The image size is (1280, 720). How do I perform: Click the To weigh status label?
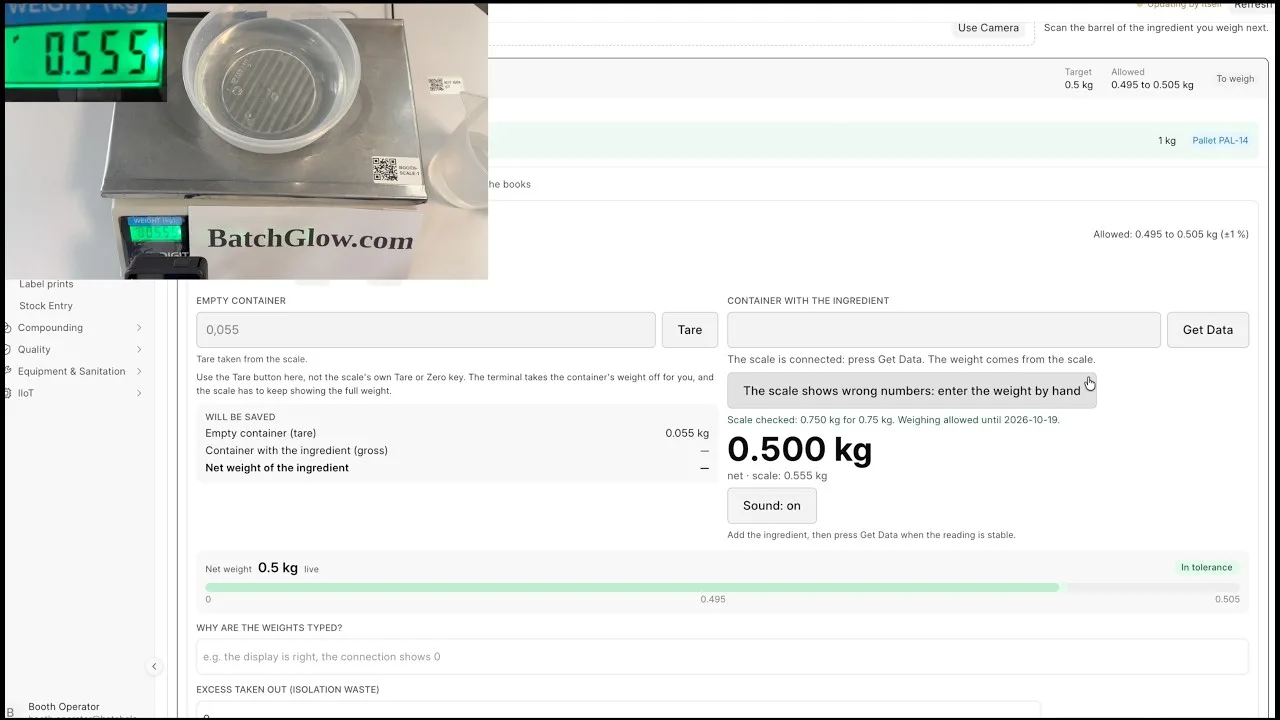coord(1235,79)
